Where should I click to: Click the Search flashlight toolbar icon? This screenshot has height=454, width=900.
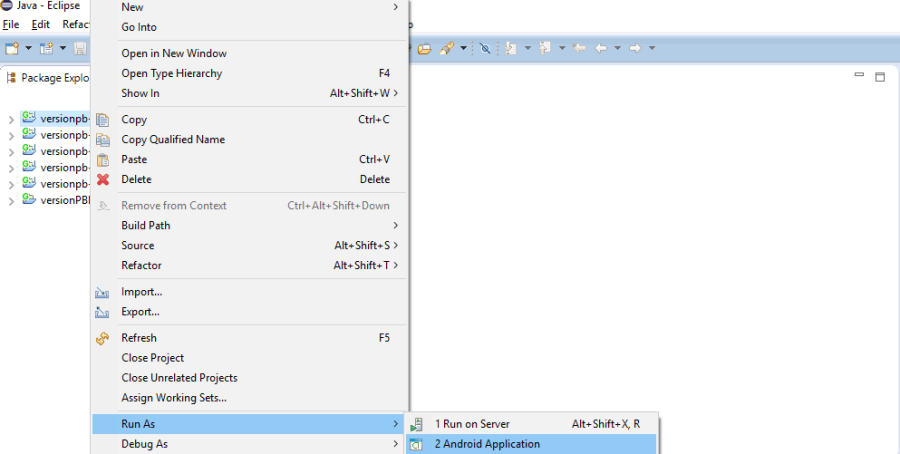pyautogui.click(x=447, y=48)
